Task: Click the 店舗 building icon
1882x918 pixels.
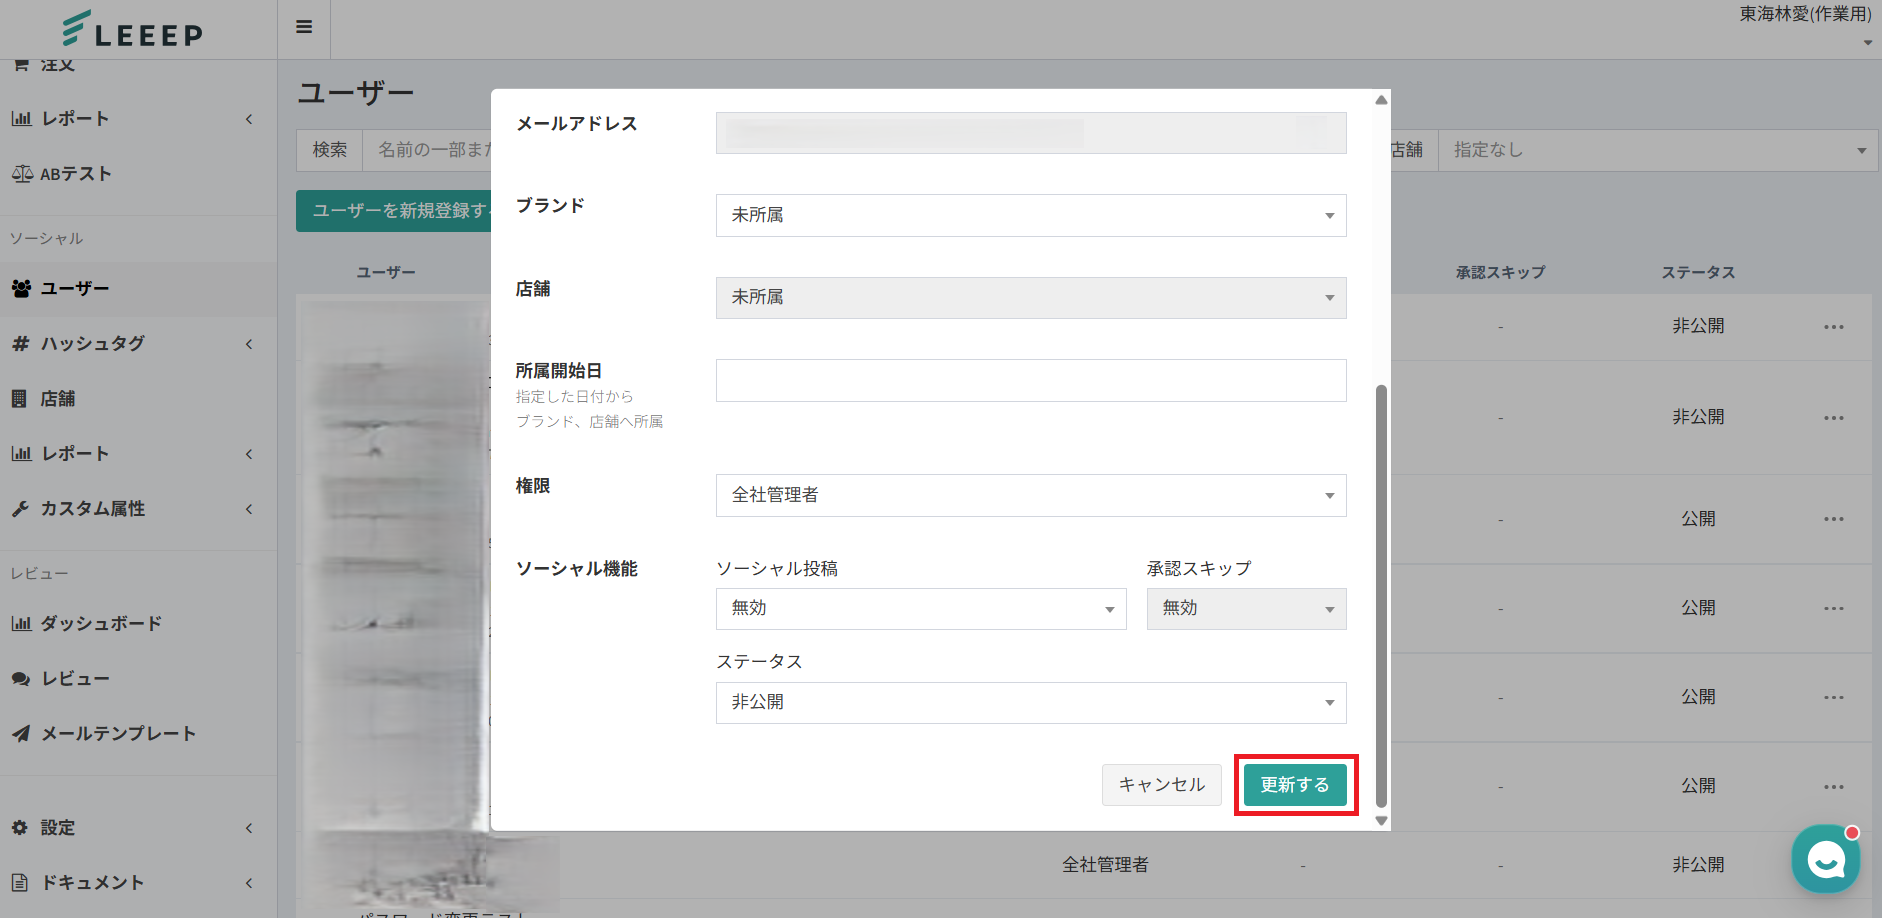Action: (x=19, y=399)
